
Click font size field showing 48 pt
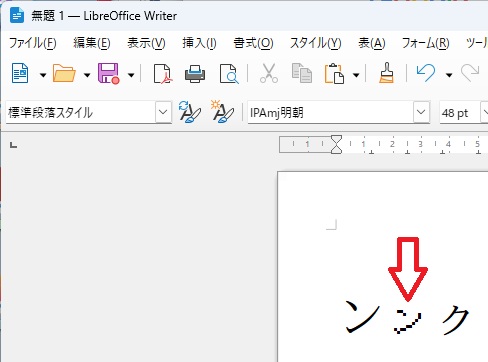[460, 113]
